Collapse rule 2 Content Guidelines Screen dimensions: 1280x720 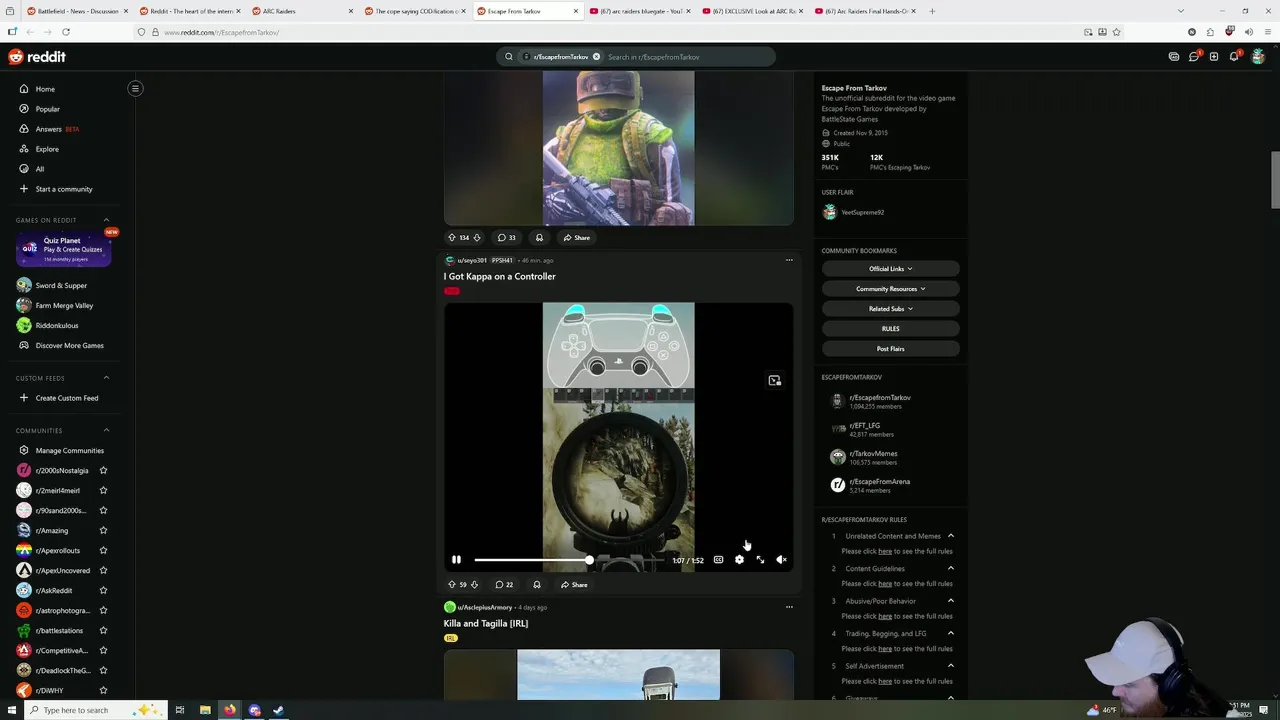tap(951, 568)
